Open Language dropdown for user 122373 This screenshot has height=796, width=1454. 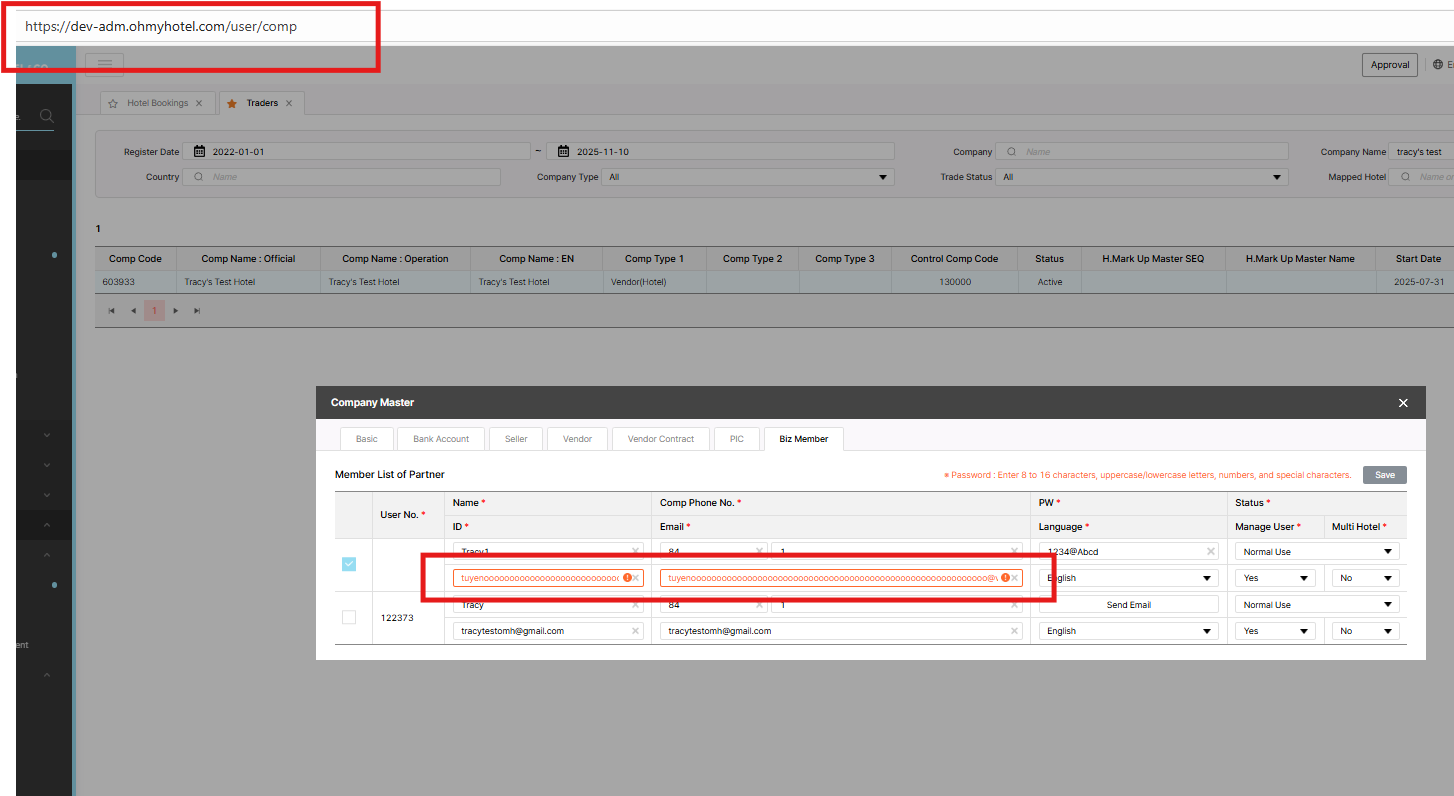1128,631
